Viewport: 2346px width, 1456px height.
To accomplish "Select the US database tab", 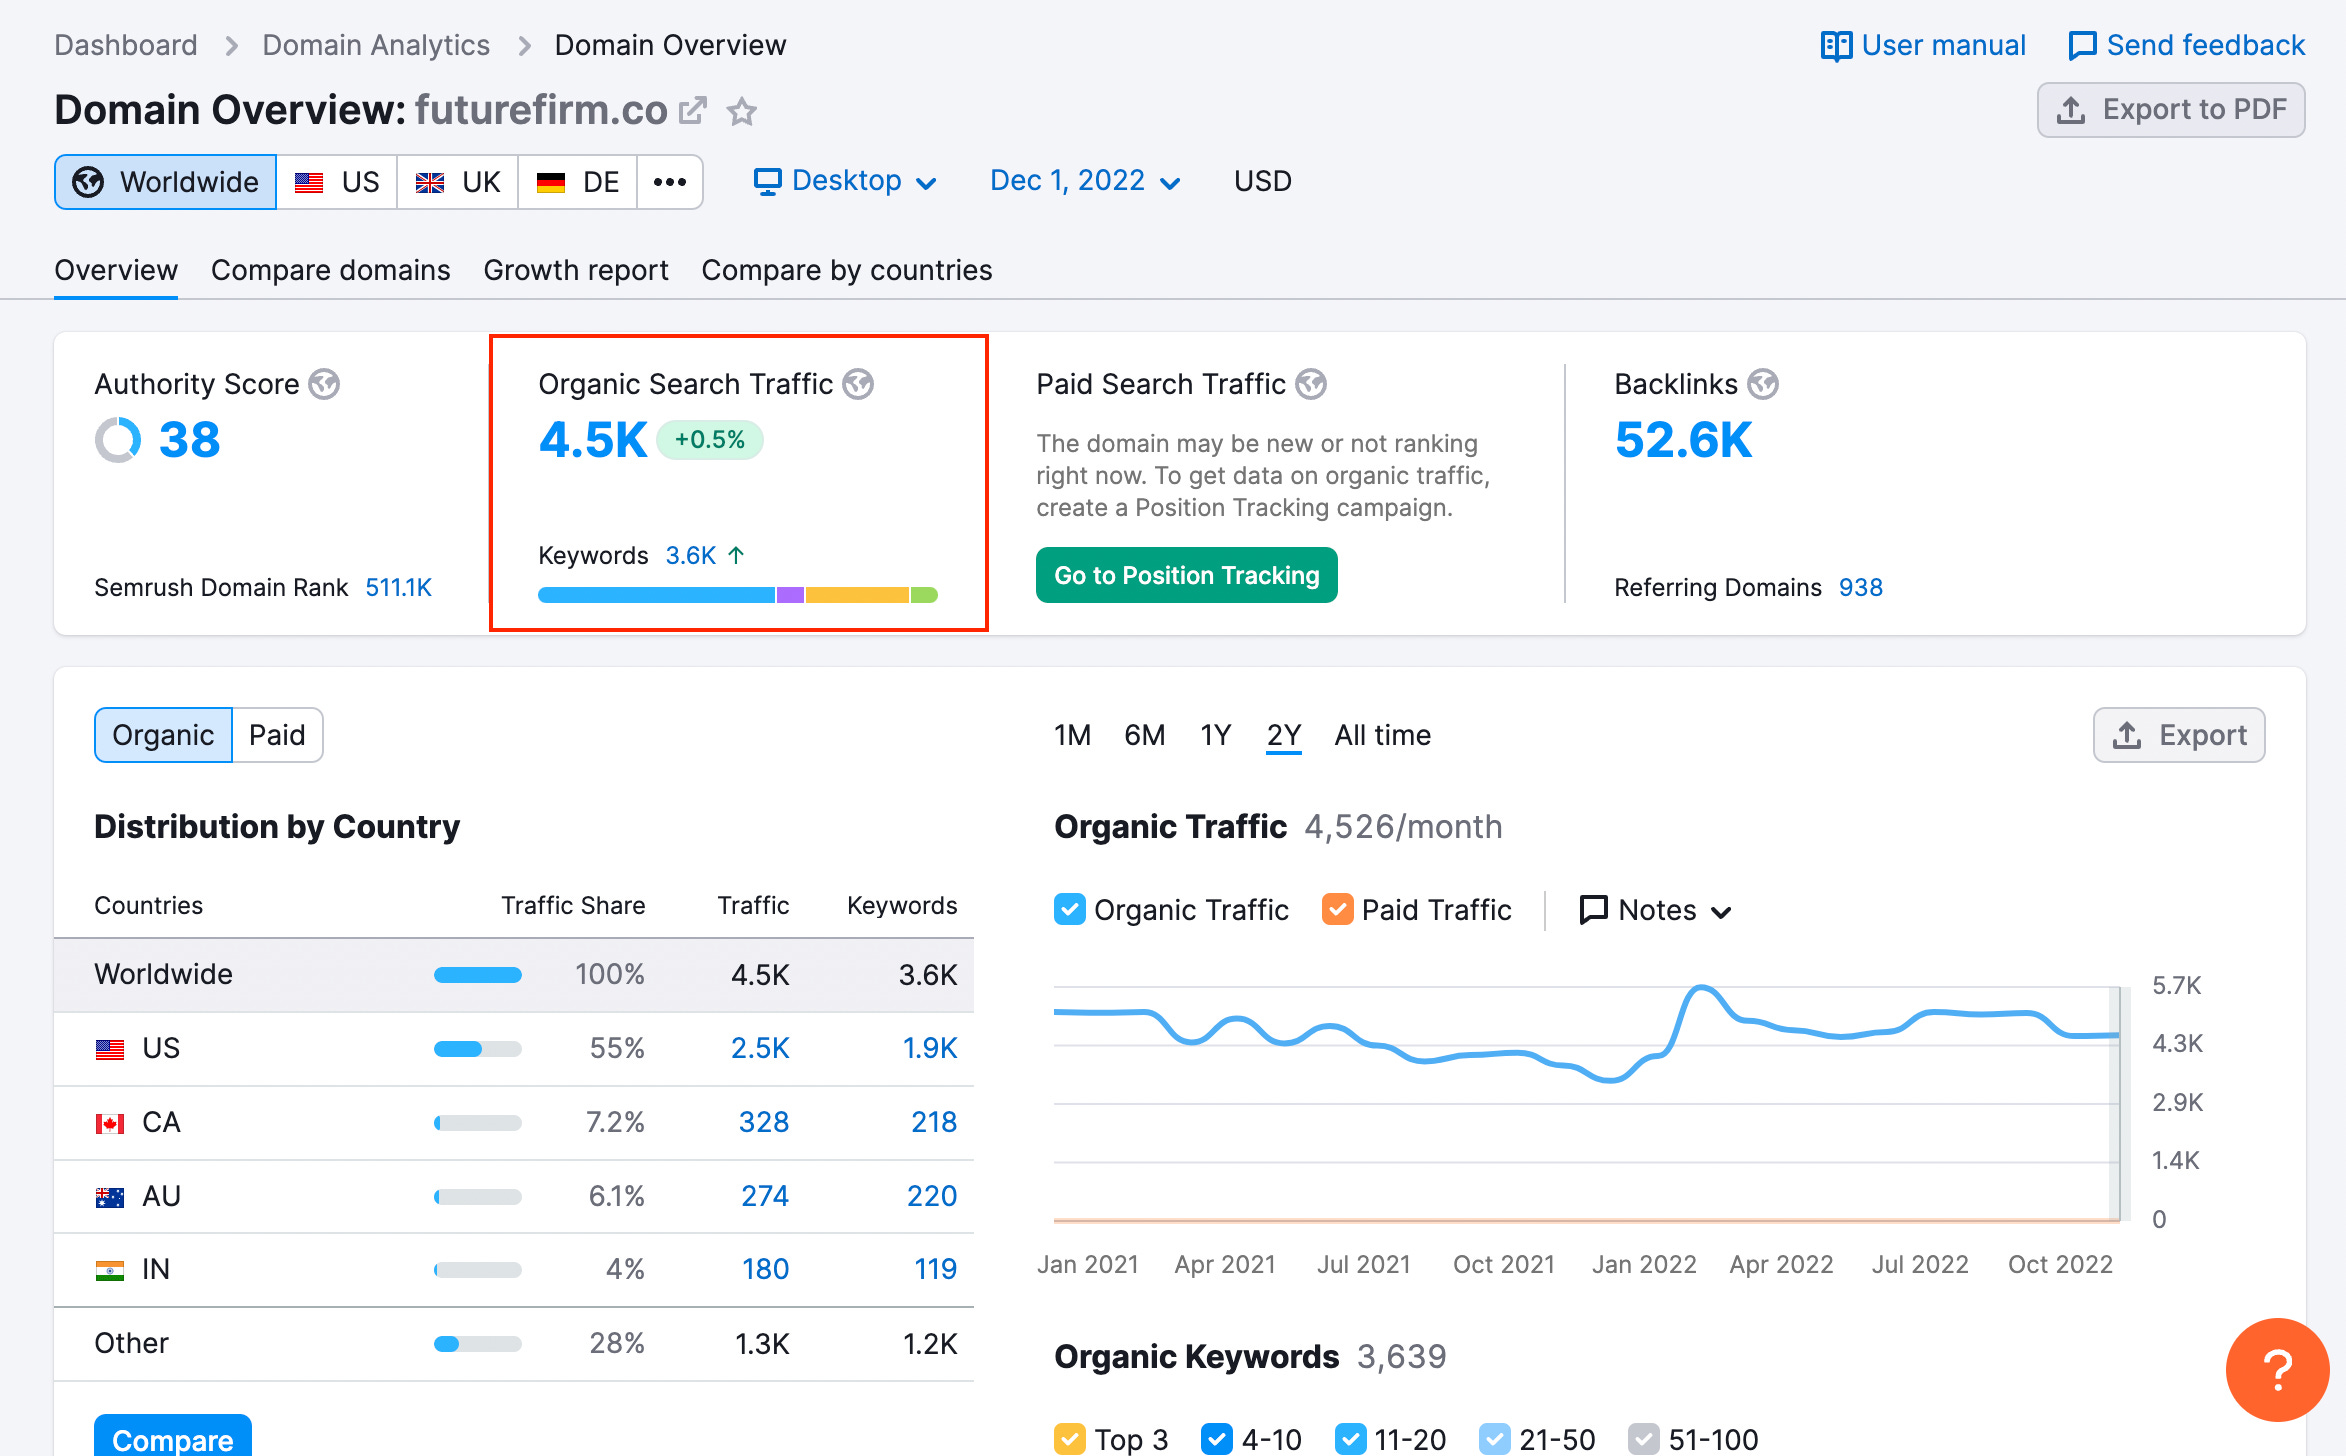I will [337, 182].
